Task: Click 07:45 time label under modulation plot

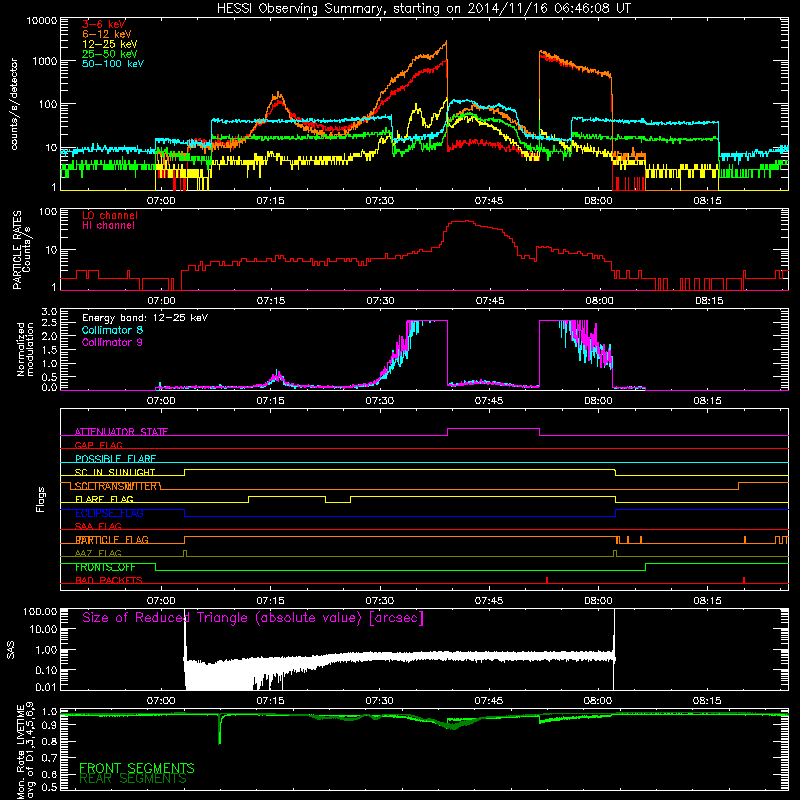Action: tap(489, 401)
